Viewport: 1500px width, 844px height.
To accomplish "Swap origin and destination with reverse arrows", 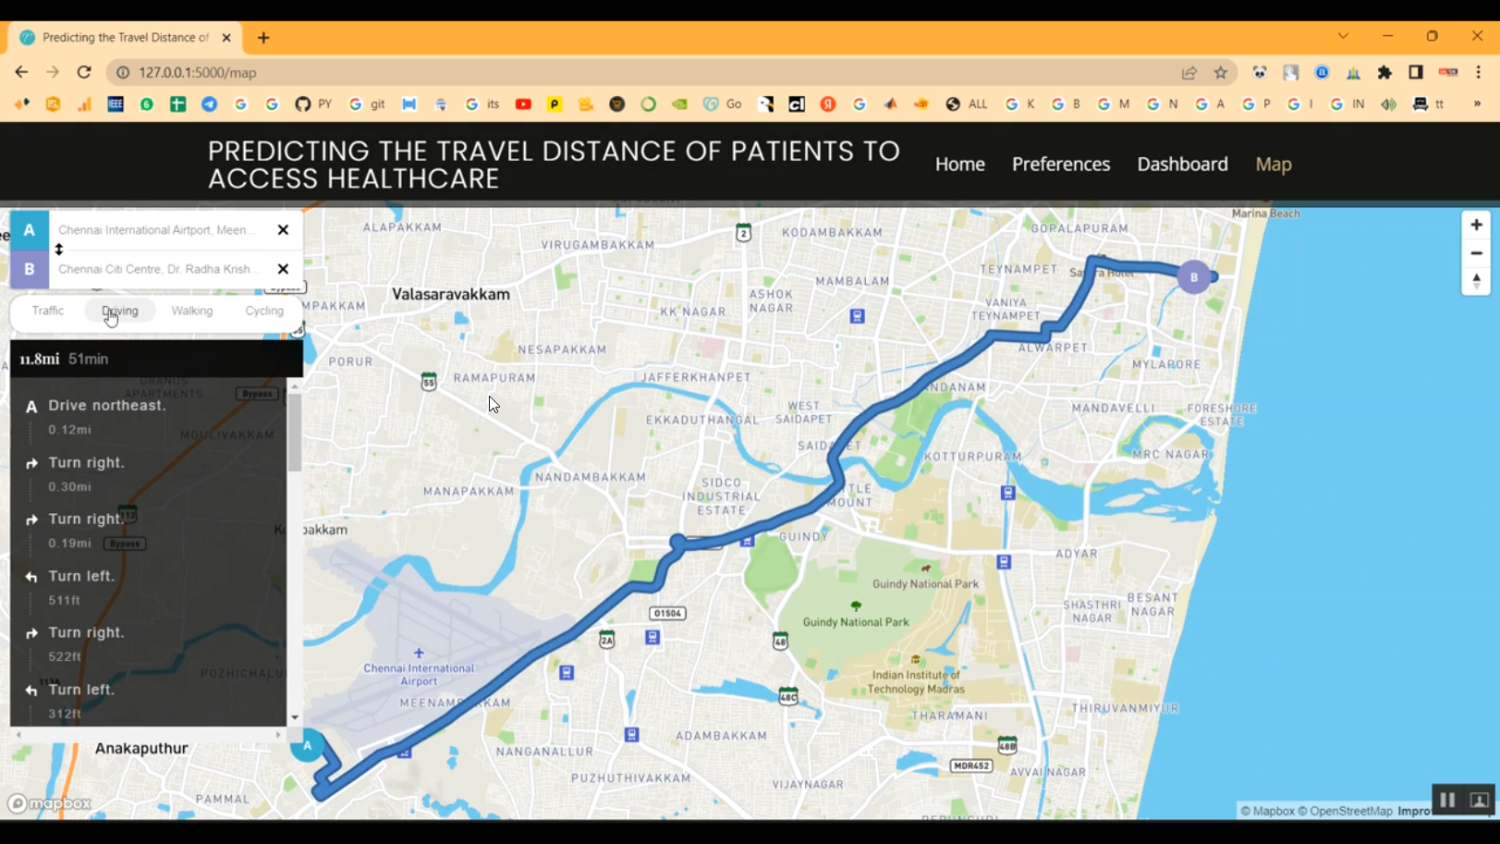I will coord(59,249).
